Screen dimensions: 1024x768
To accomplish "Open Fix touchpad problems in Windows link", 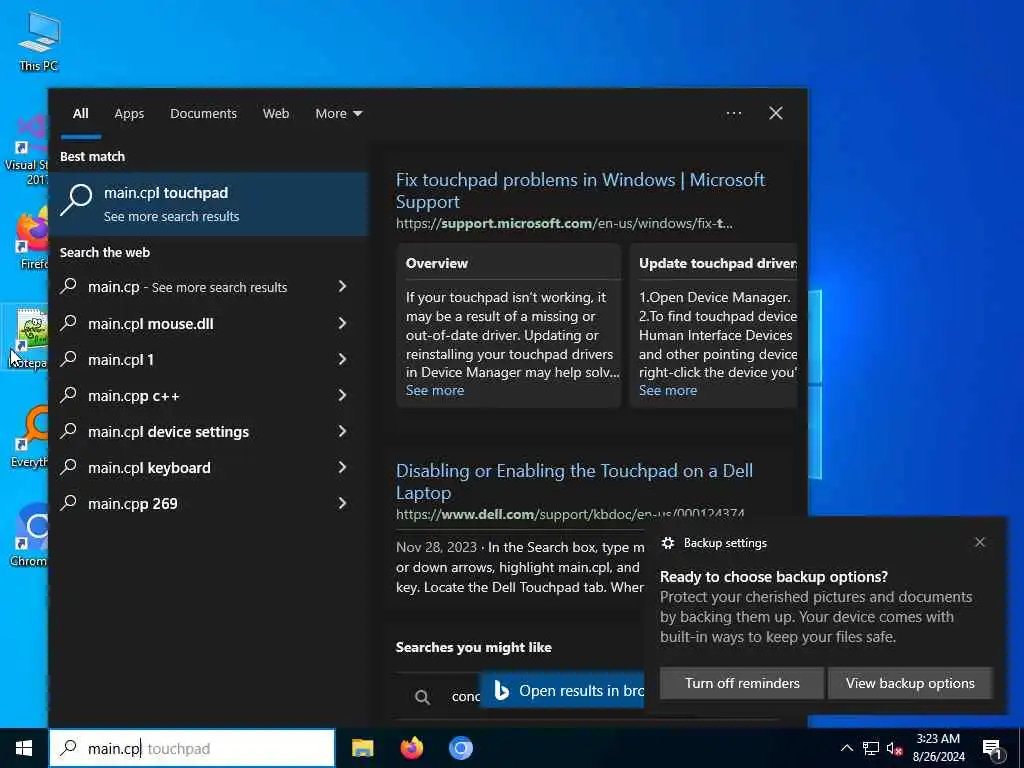I will (580, 191).
